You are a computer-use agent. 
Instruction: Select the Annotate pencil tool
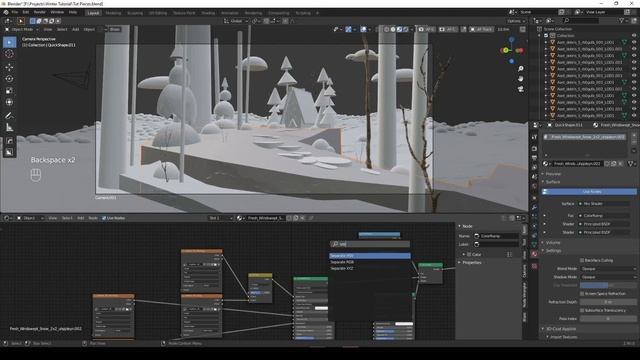click(x=9, y=116)
